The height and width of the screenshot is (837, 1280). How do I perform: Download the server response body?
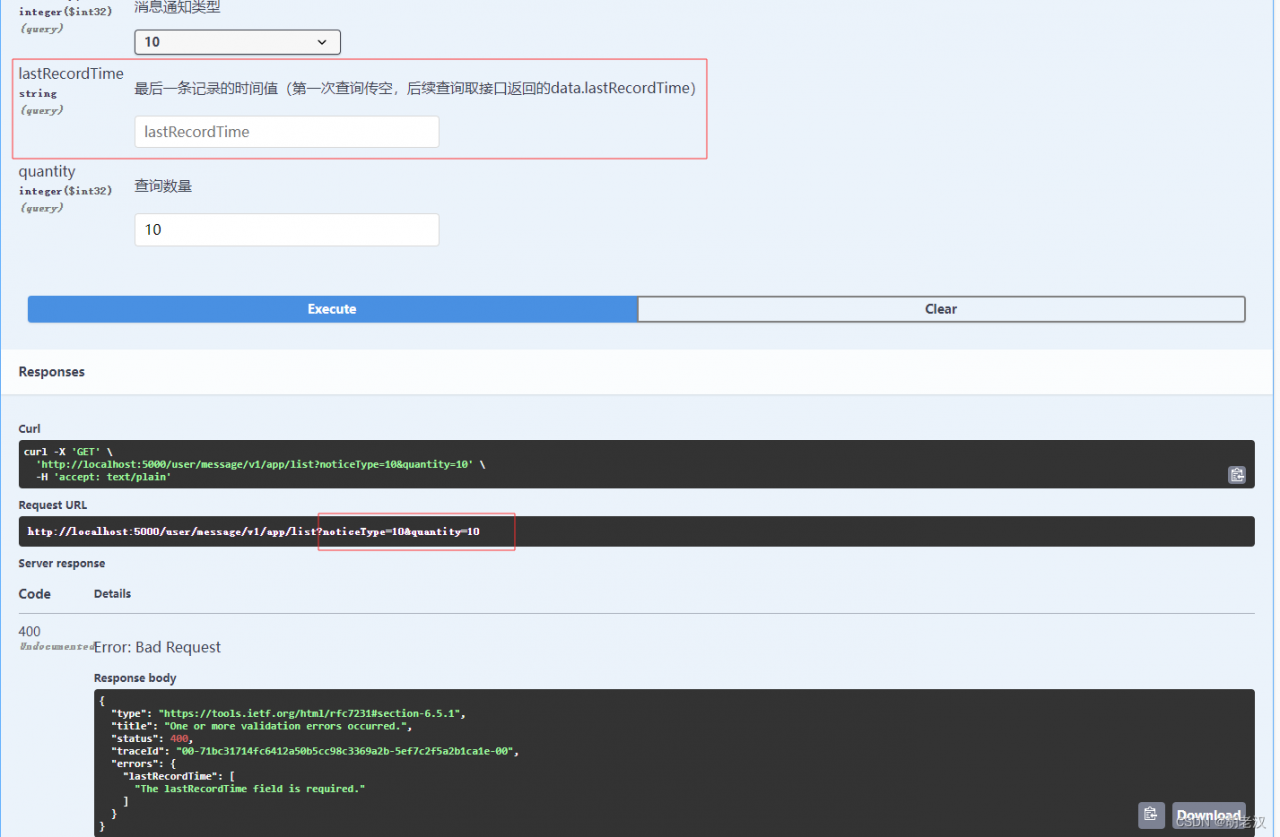click(x=1208, y=816)
